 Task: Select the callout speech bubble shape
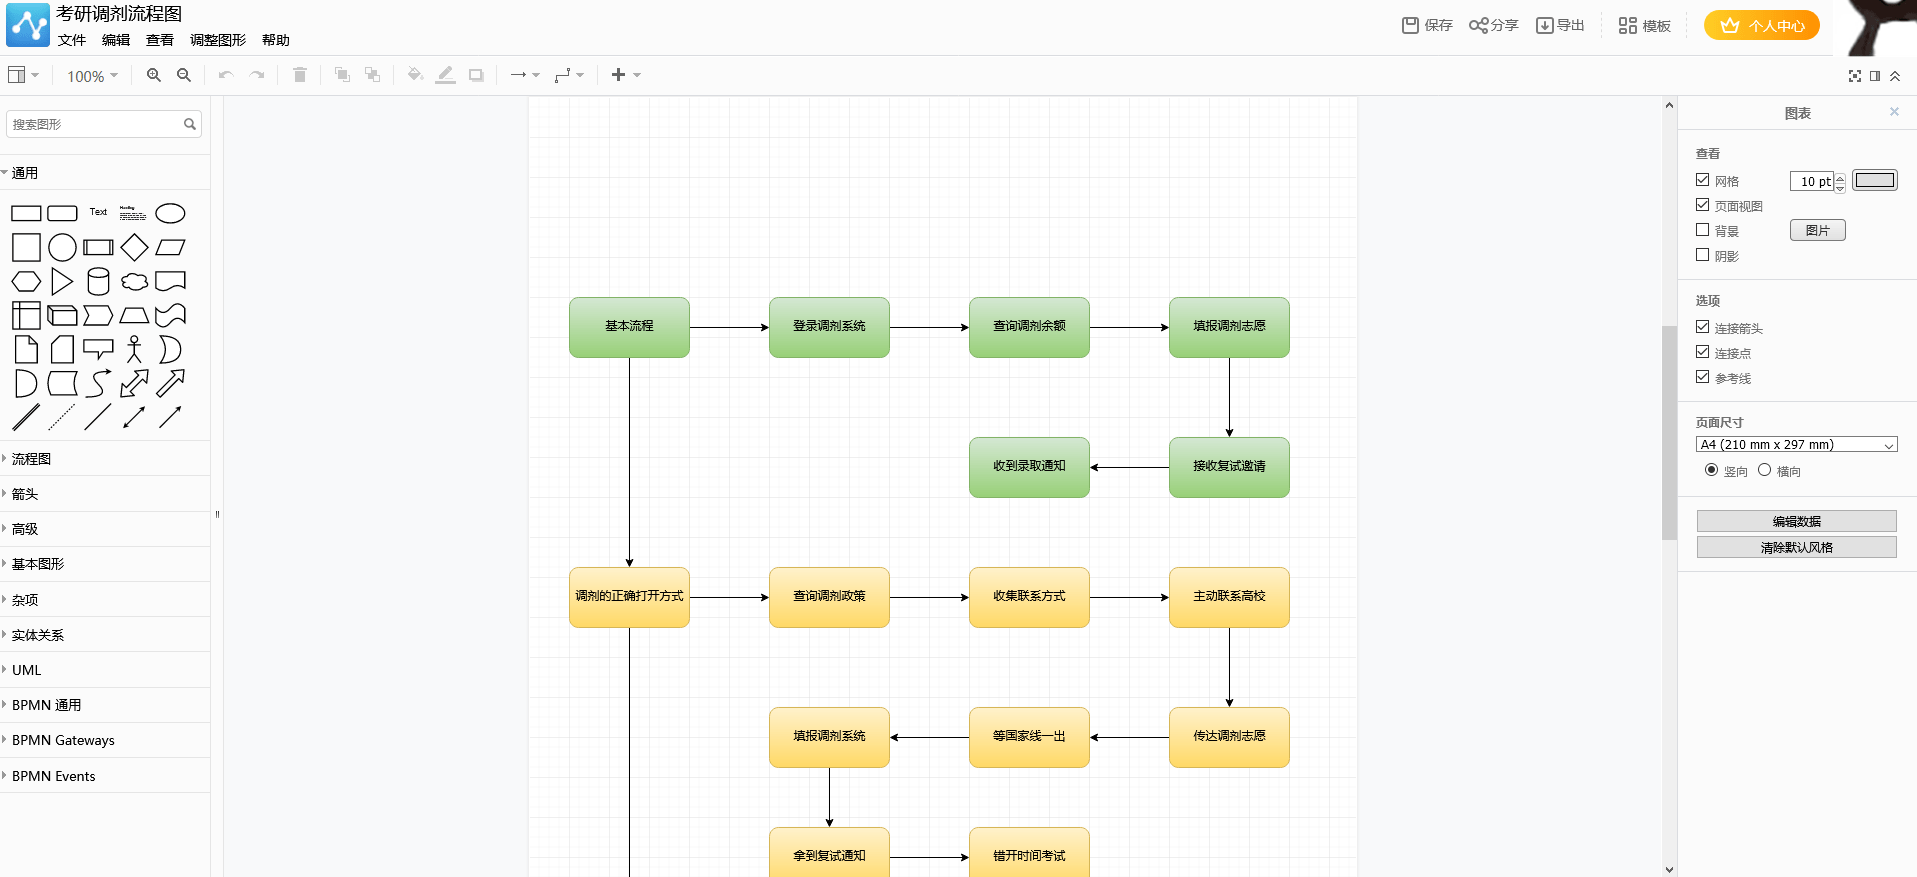tap(98, 349)
